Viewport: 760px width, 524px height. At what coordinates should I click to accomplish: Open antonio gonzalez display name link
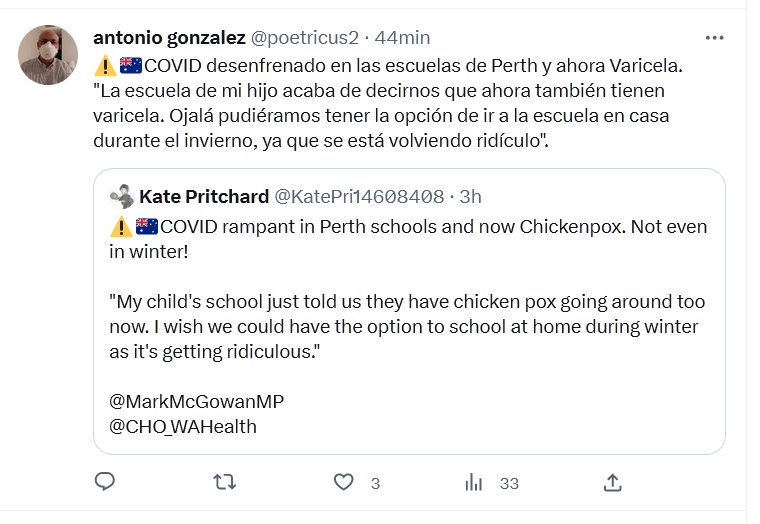pos(168,38)
